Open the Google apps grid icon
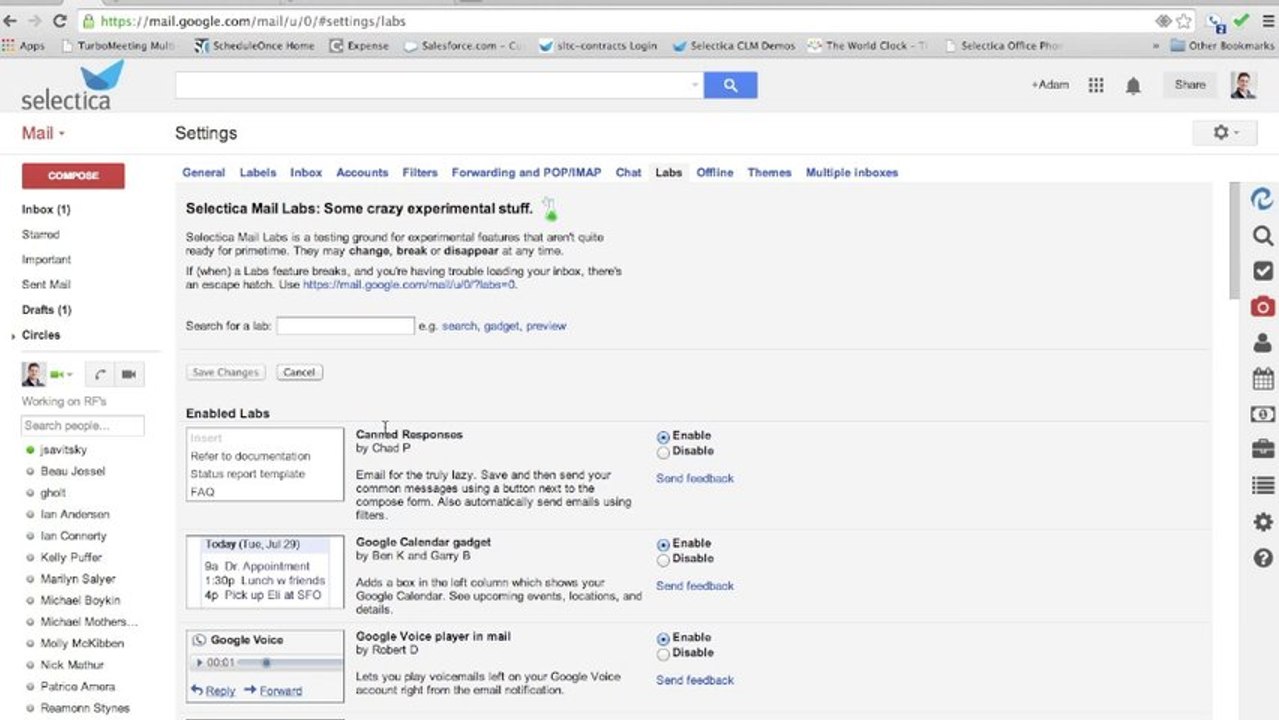Viewport: 1279px width, 720px height. 1096,86
